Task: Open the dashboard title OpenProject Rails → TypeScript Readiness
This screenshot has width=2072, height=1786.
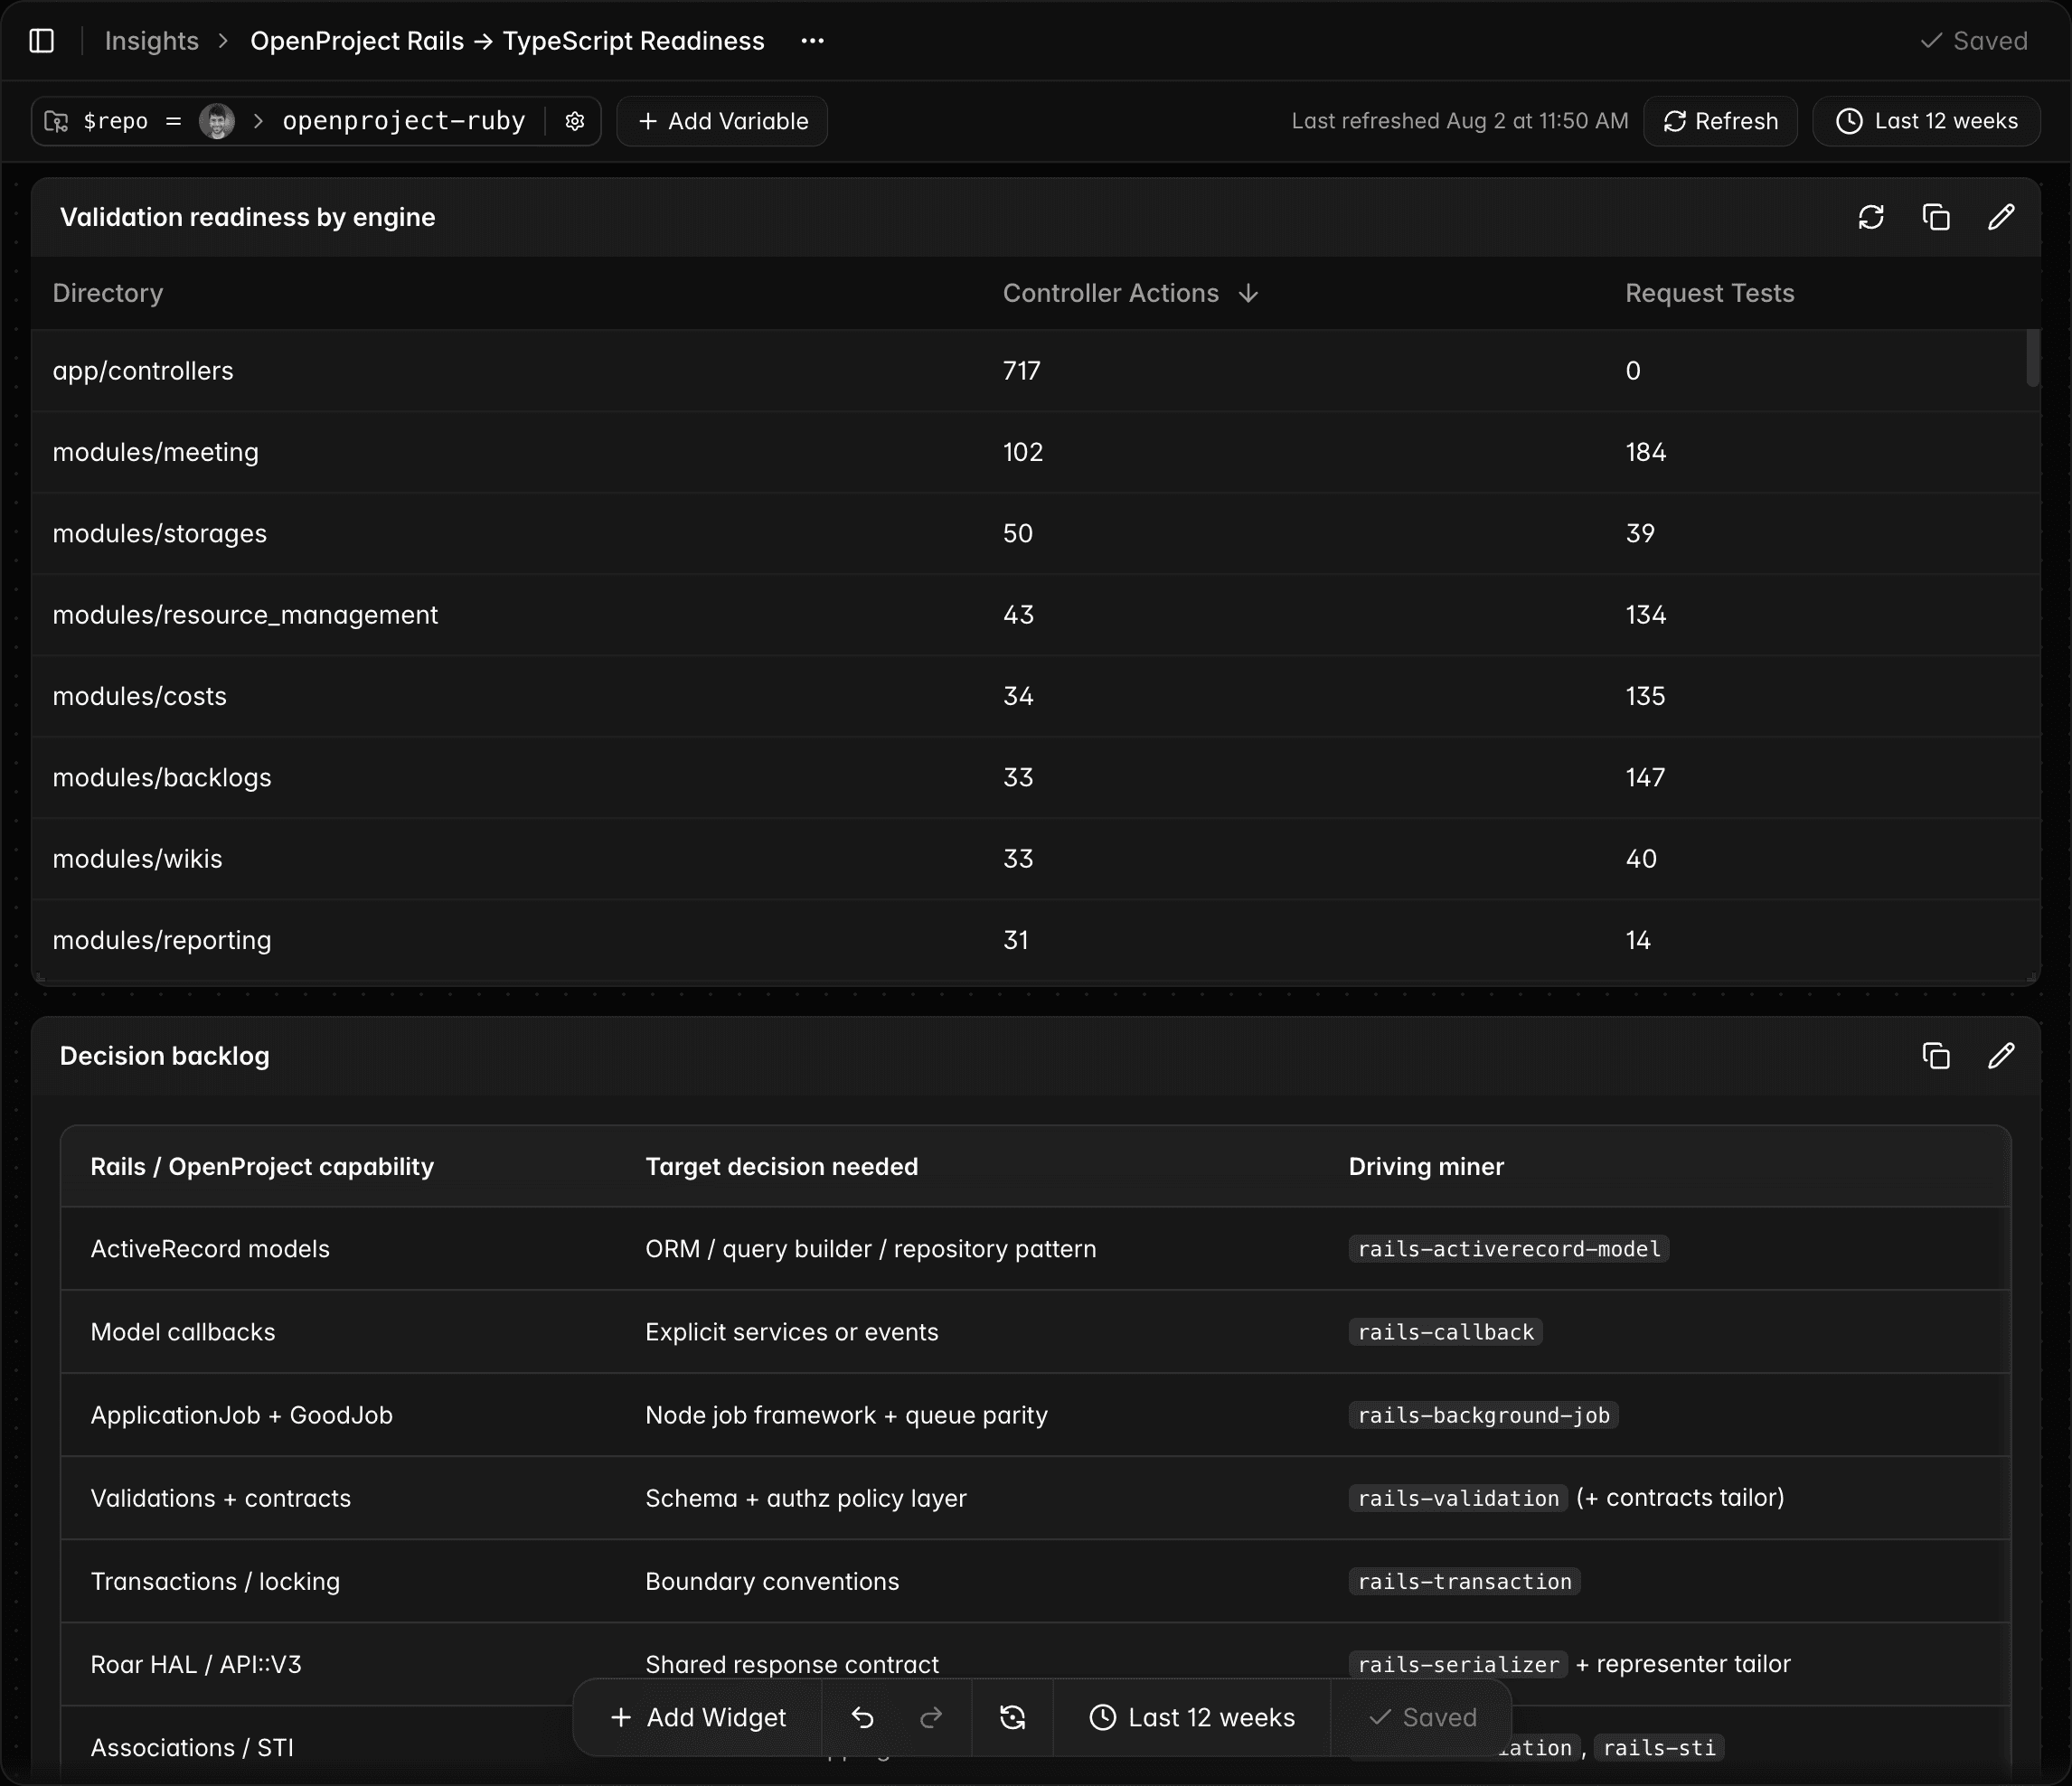Action: 507,41
